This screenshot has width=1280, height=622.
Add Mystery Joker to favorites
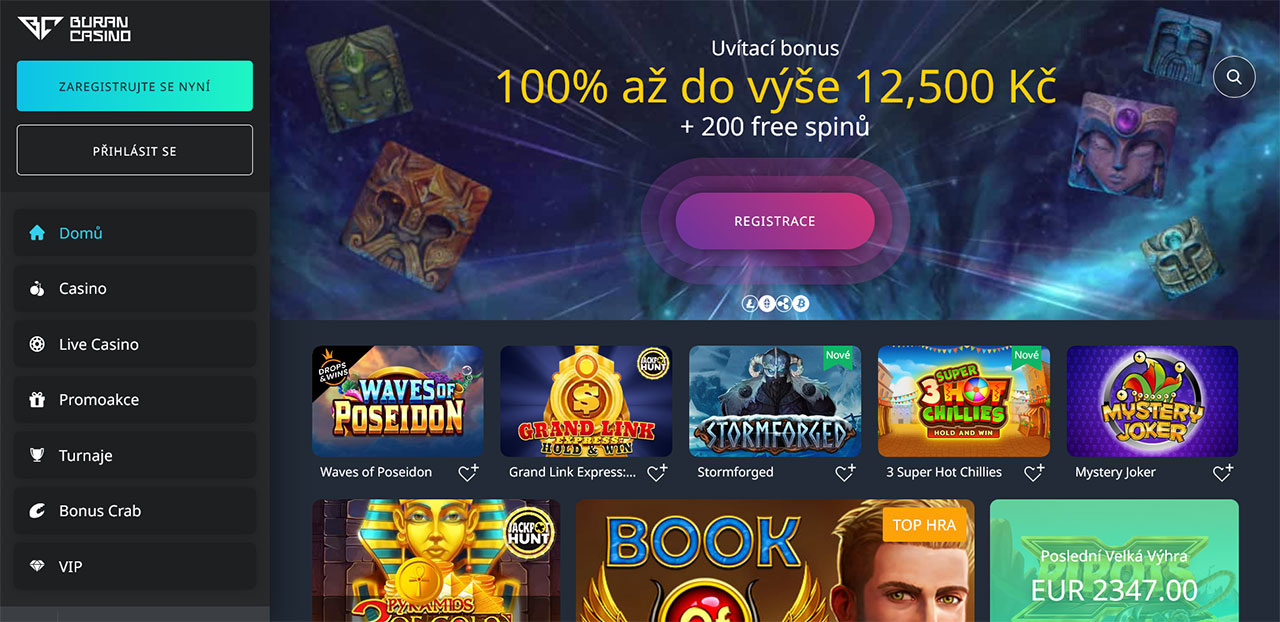(1222, 473)
